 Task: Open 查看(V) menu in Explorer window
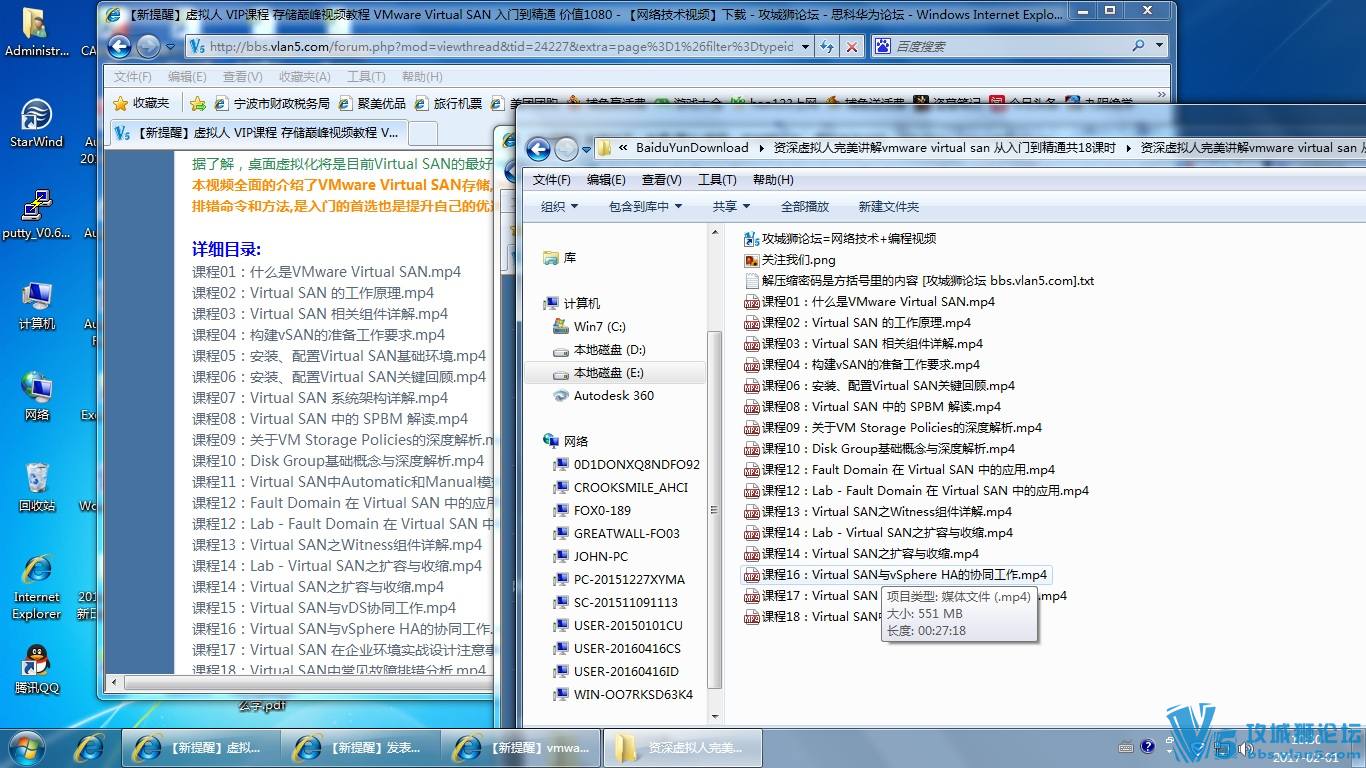pos(661,180)
